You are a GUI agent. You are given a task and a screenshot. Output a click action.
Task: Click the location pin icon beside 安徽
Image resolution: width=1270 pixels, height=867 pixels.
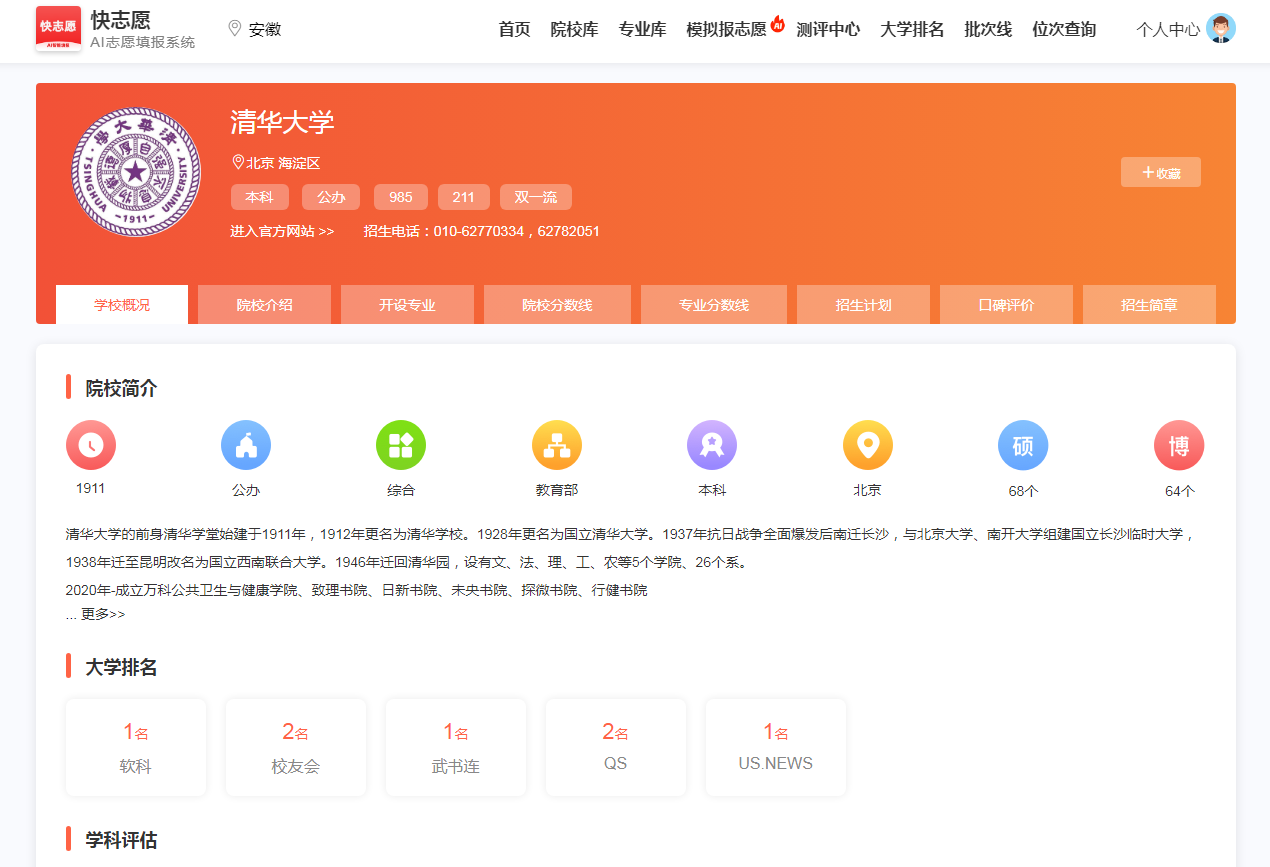click(x=235, y=28)
